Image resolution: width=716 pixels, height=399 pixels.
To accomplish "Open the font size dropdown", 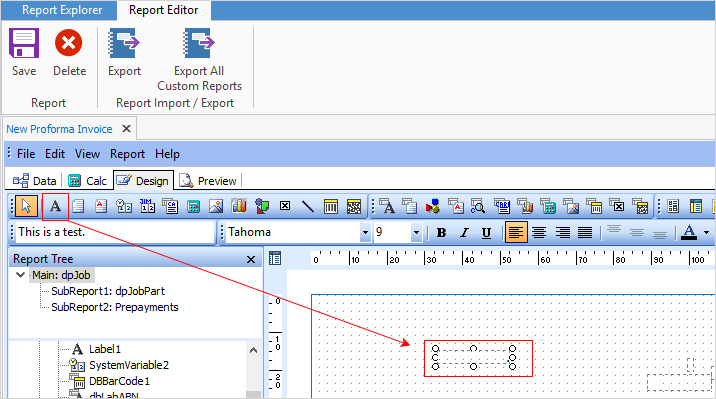I will pos(416,232).
